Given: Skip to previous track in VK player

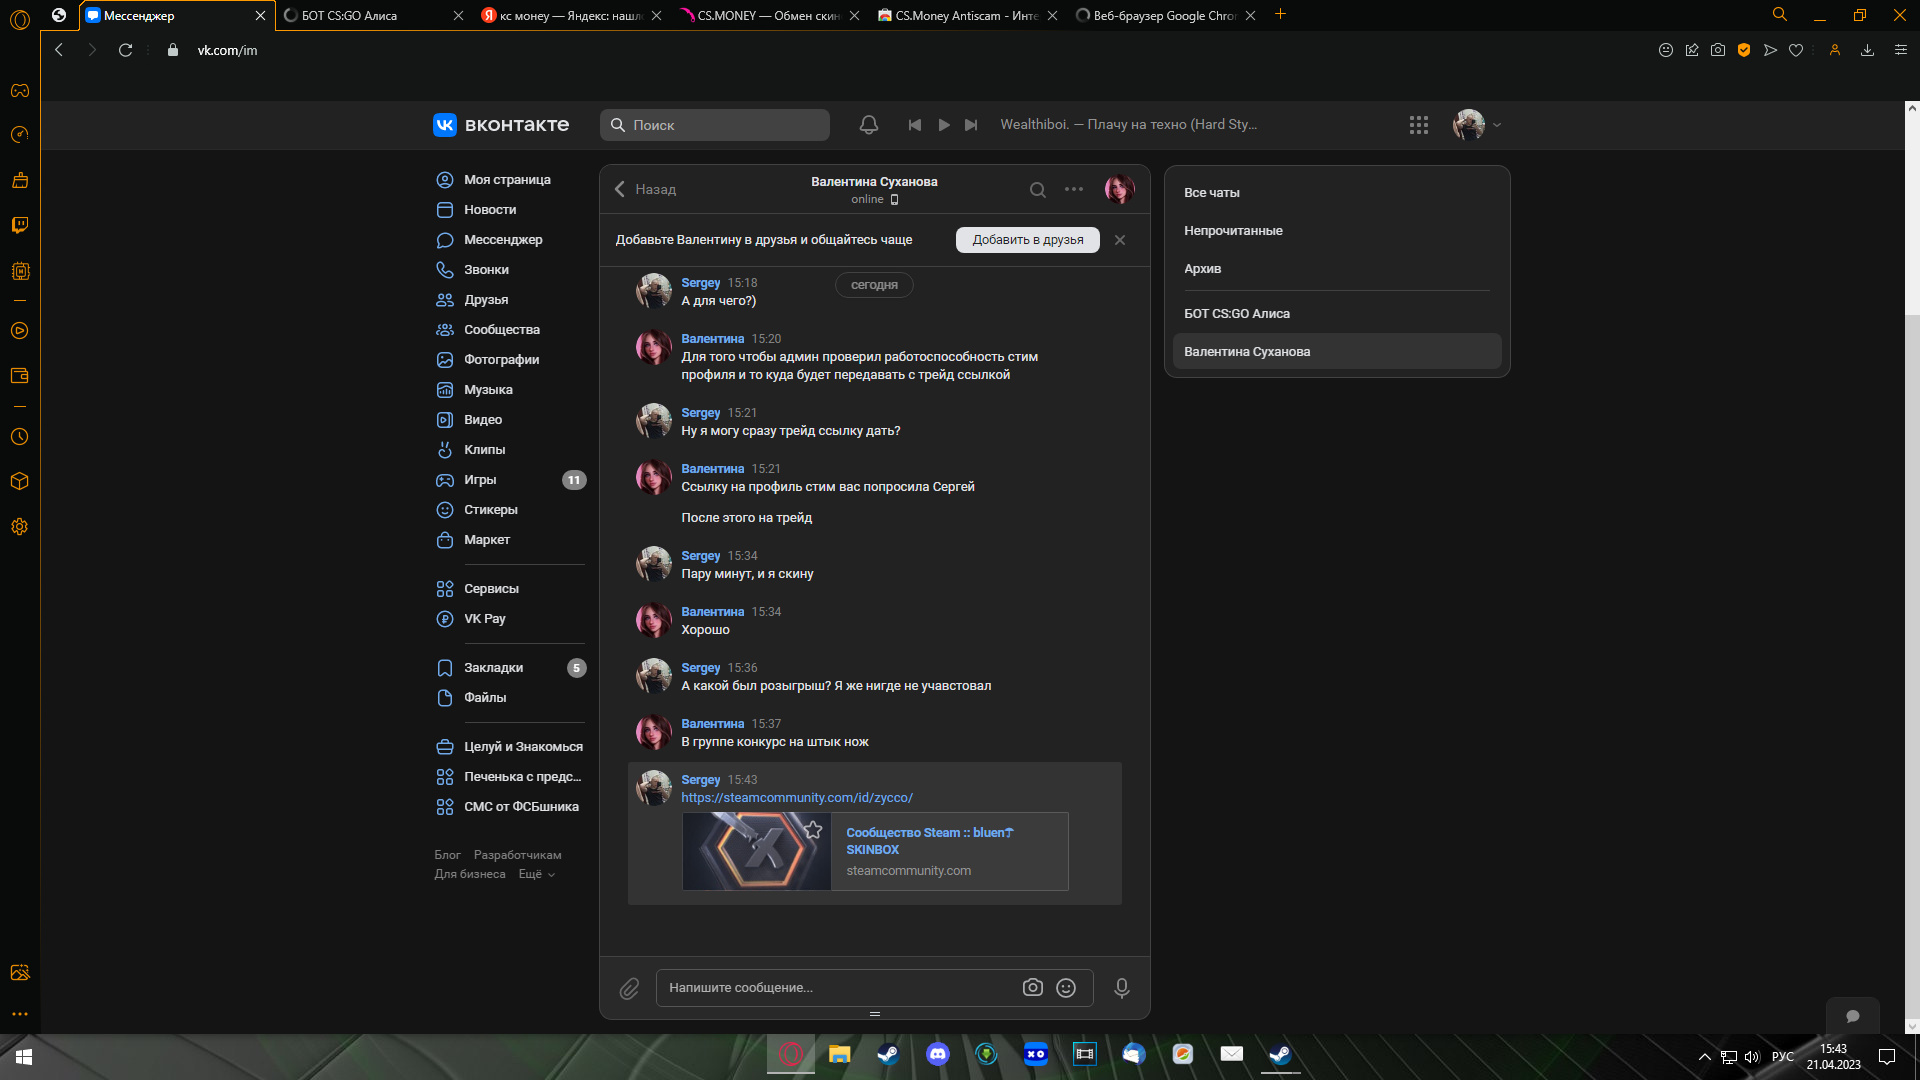Looking at the screenshot, I should click(x=914, y=125).
